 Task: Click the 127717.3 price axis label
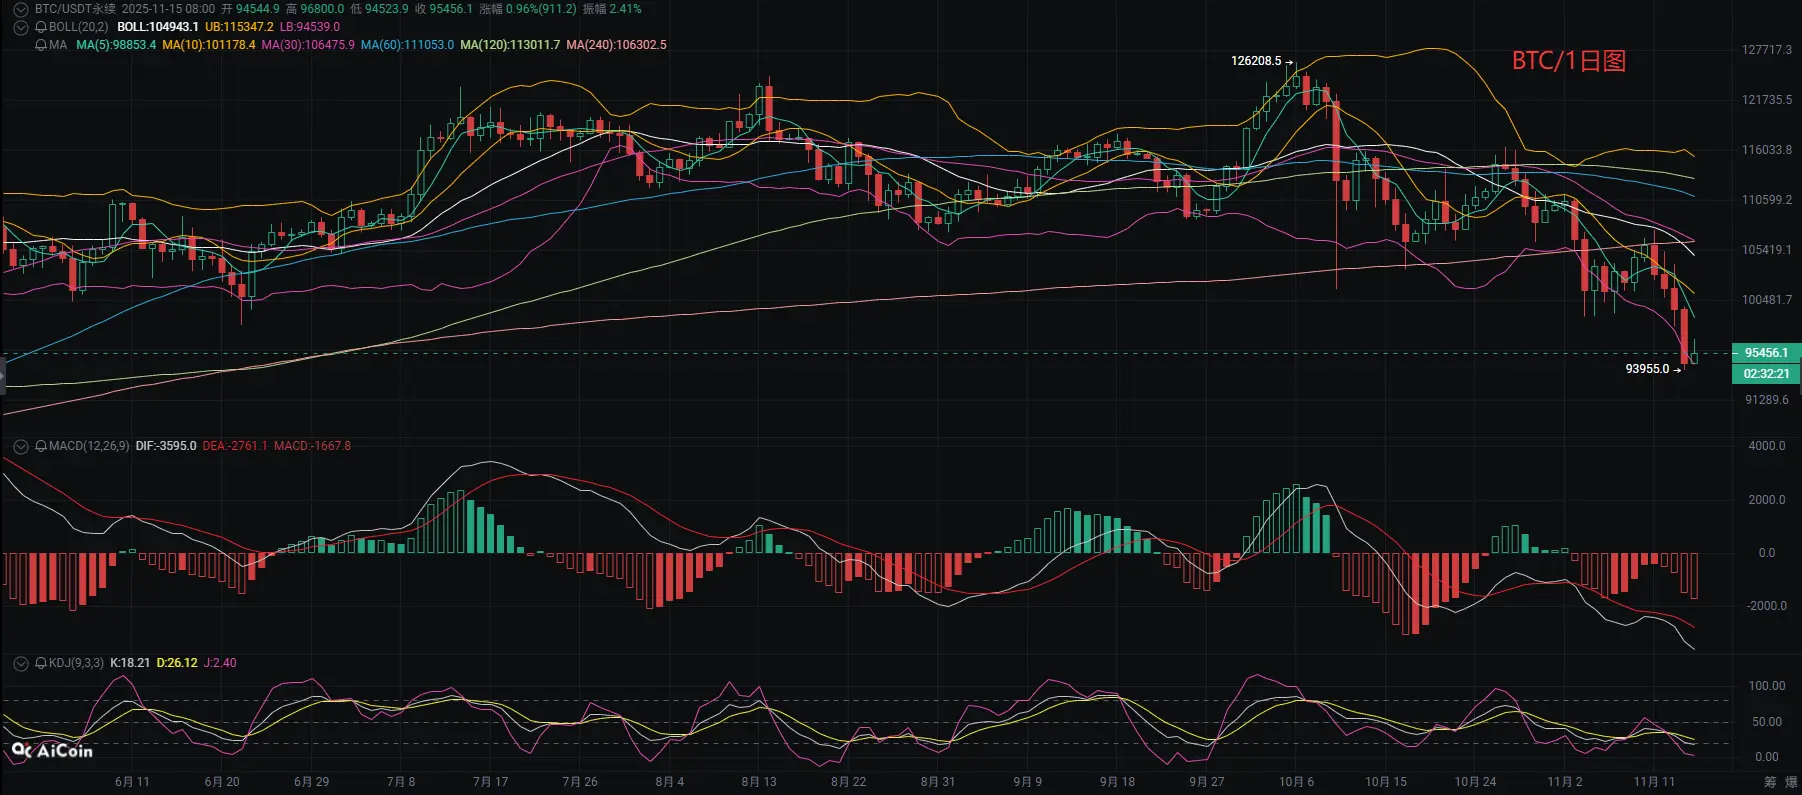point(1767,50)
